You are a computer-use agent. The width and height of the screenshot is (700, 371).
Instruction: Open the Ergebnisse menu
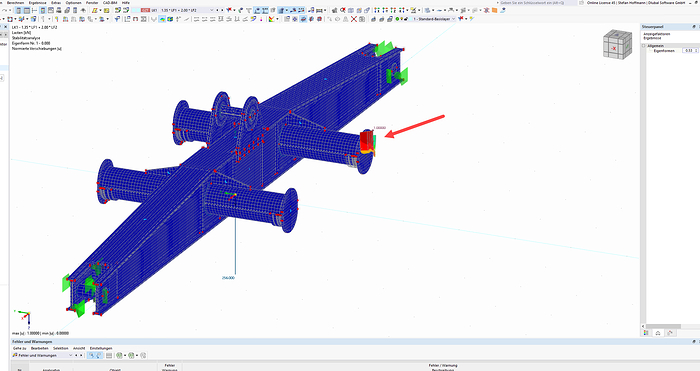[38, 3]
